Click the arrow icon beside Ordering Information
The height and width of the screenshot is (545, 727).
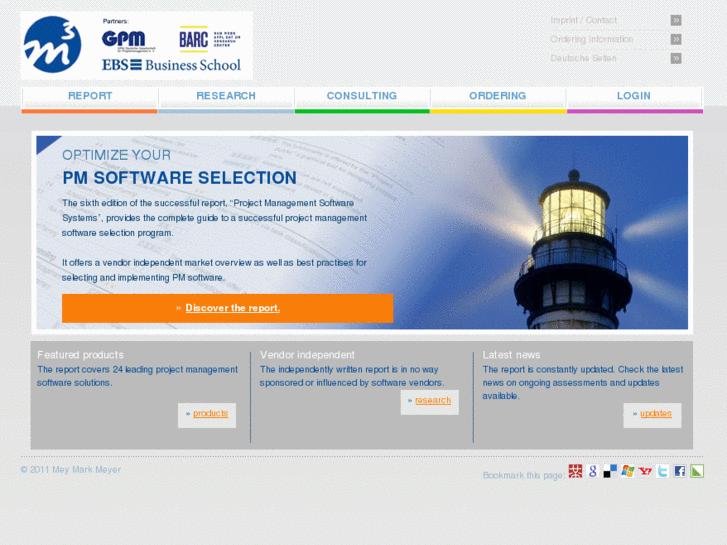coord(676,39)
